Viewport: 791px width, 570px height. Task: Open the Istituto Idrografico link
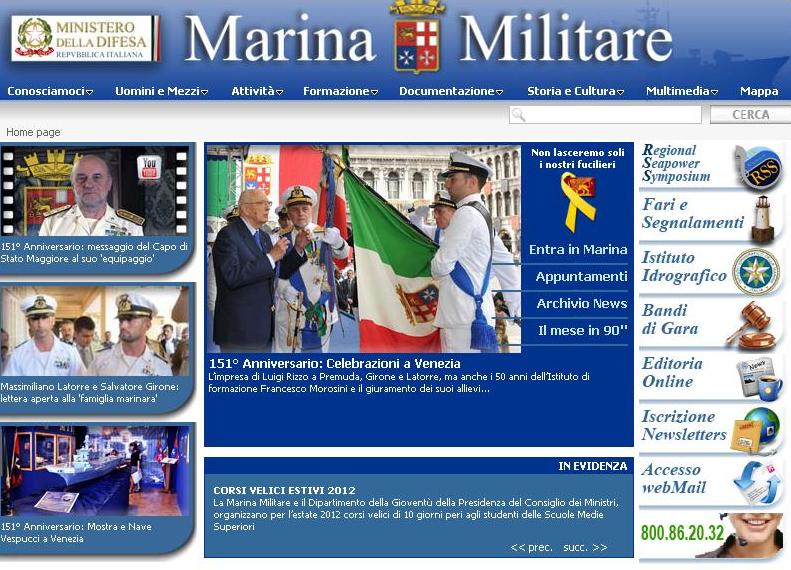pos(684,267)
